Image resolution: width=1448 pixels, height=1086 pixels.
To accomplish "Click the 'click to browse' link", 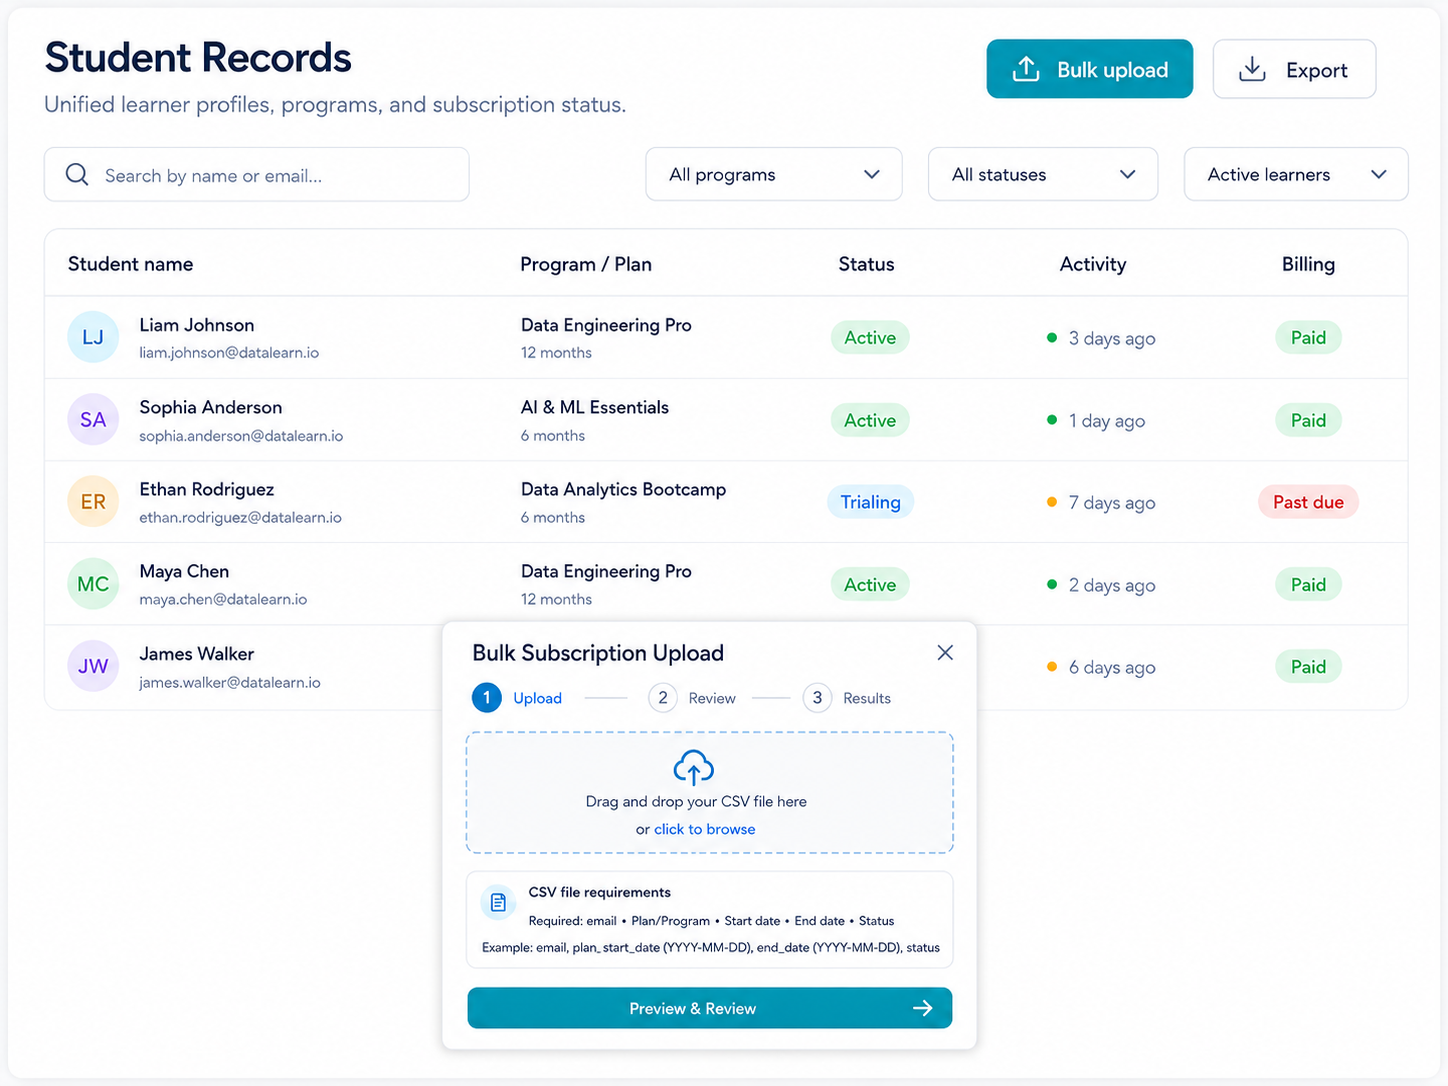I will point(704,829).
